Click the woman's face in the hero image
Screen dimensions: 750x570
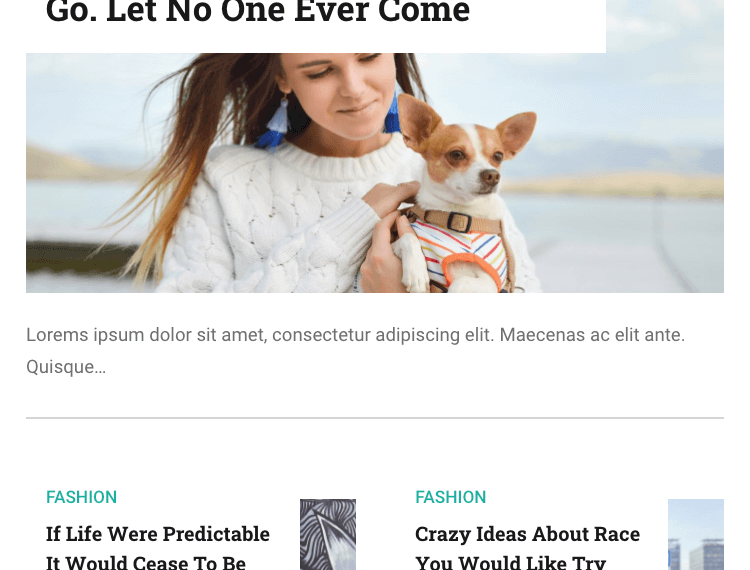[x=344, y=91]
